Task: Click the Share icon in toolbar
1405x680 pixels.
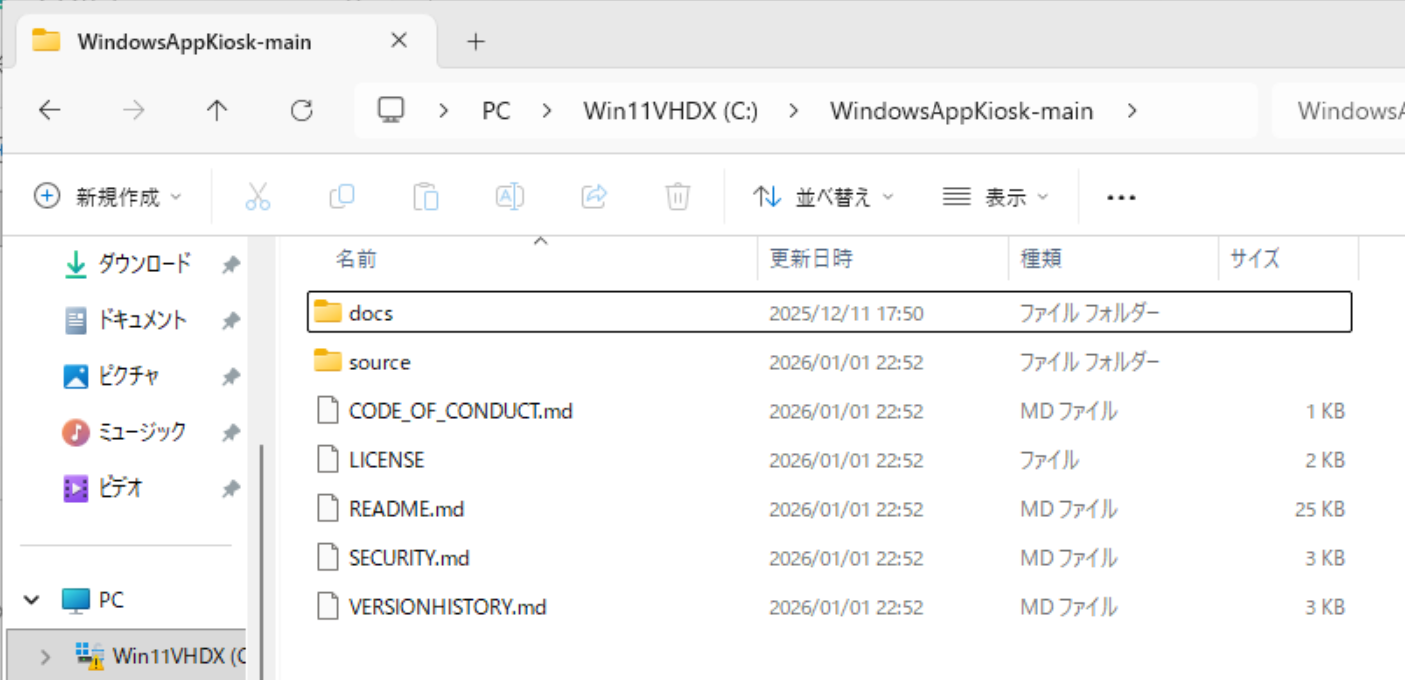Action: 594,197
